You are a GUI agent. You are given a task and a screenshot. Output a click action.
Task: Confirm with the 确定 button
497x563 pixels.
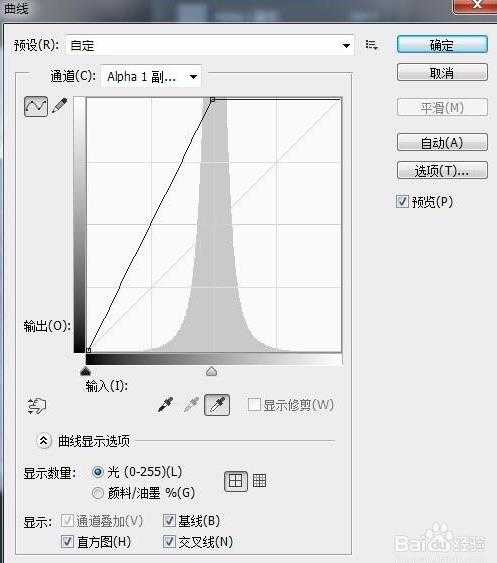coord(442,45)
